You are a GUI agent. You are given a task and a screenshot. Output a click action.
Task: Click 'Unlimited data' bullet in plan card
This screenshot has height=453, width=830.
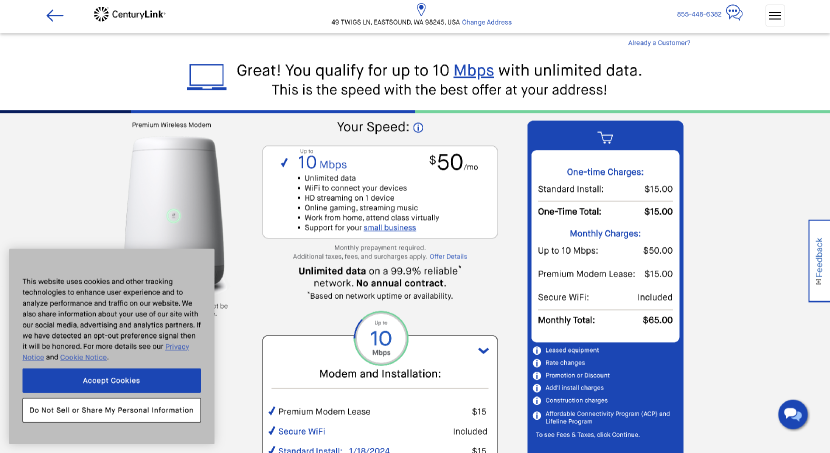pyautogui.click(x=330, y=178)
